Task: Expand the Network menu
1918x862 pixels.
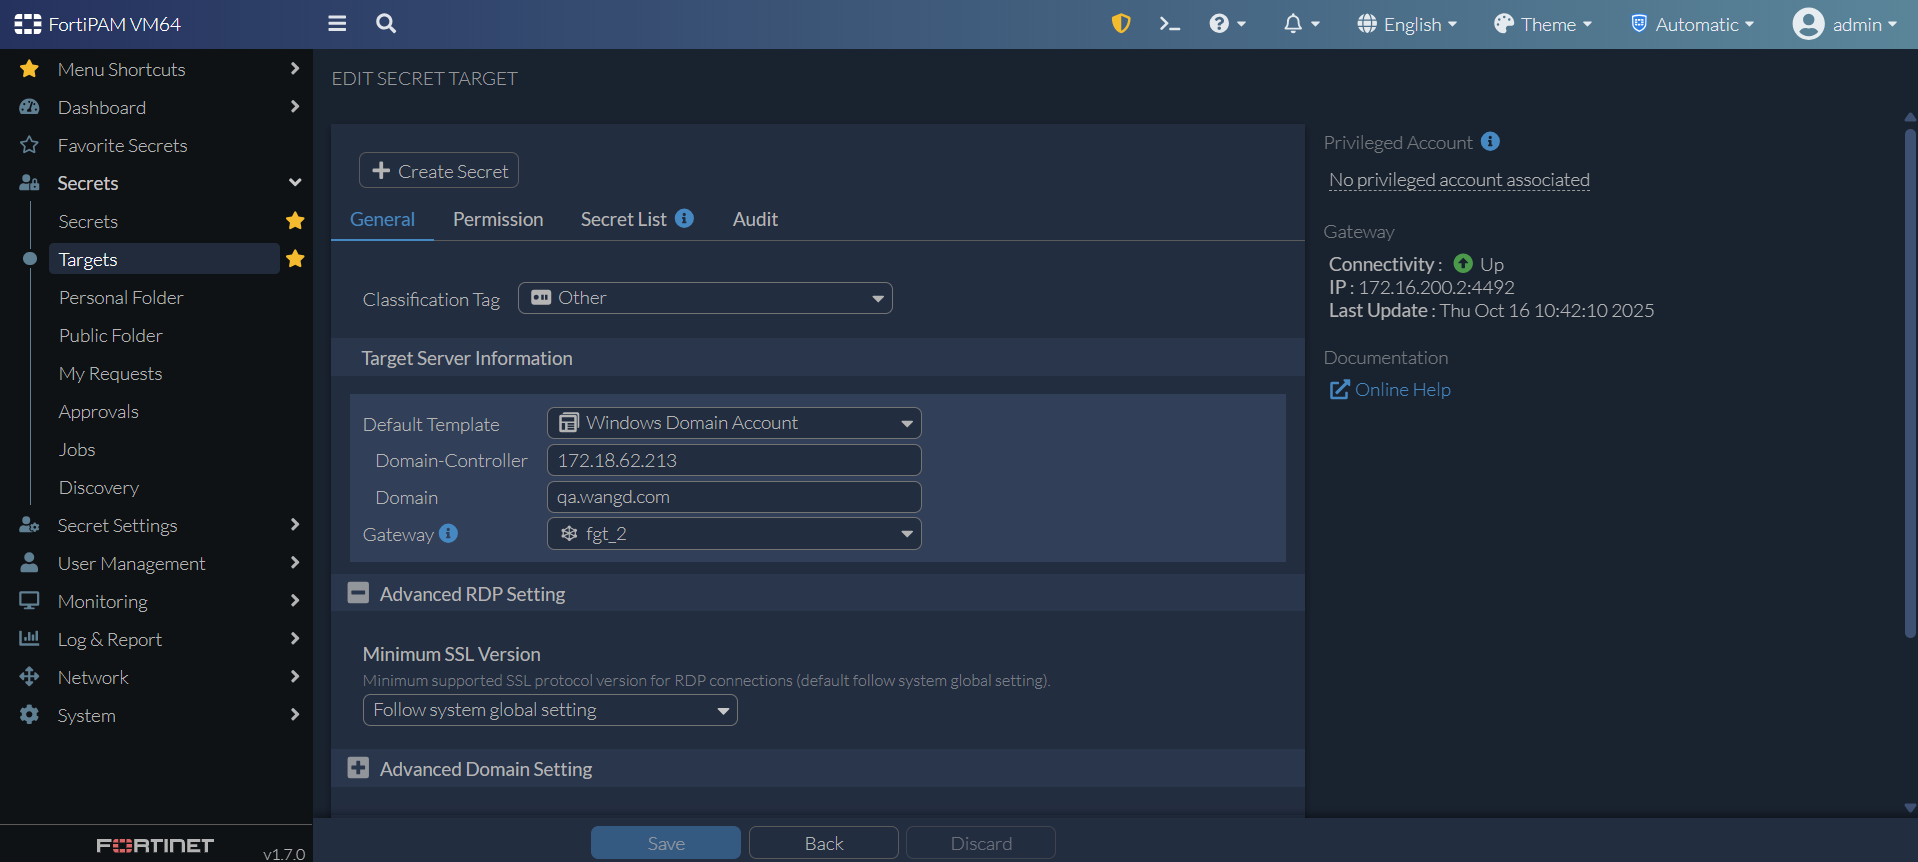Action: pos(294,677)
